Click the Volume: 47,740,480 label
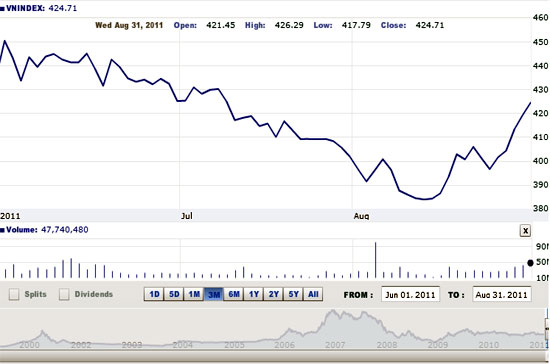550x364 pixels. [x=44, y=230]
